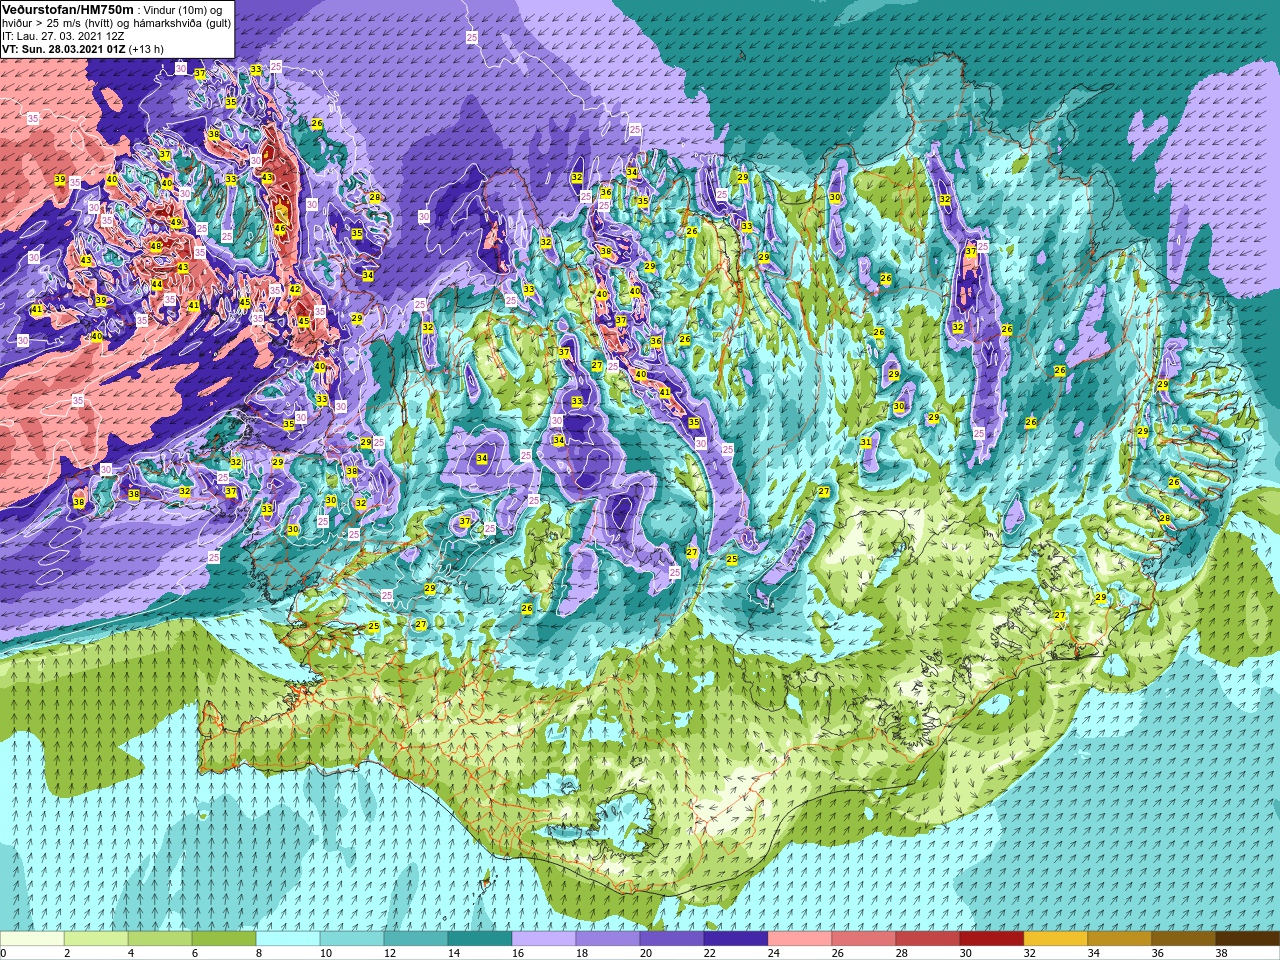1280x960 pixels.
Task: Pick the green legend swatch between 6 and 8
Action: (x=224, y=939)
